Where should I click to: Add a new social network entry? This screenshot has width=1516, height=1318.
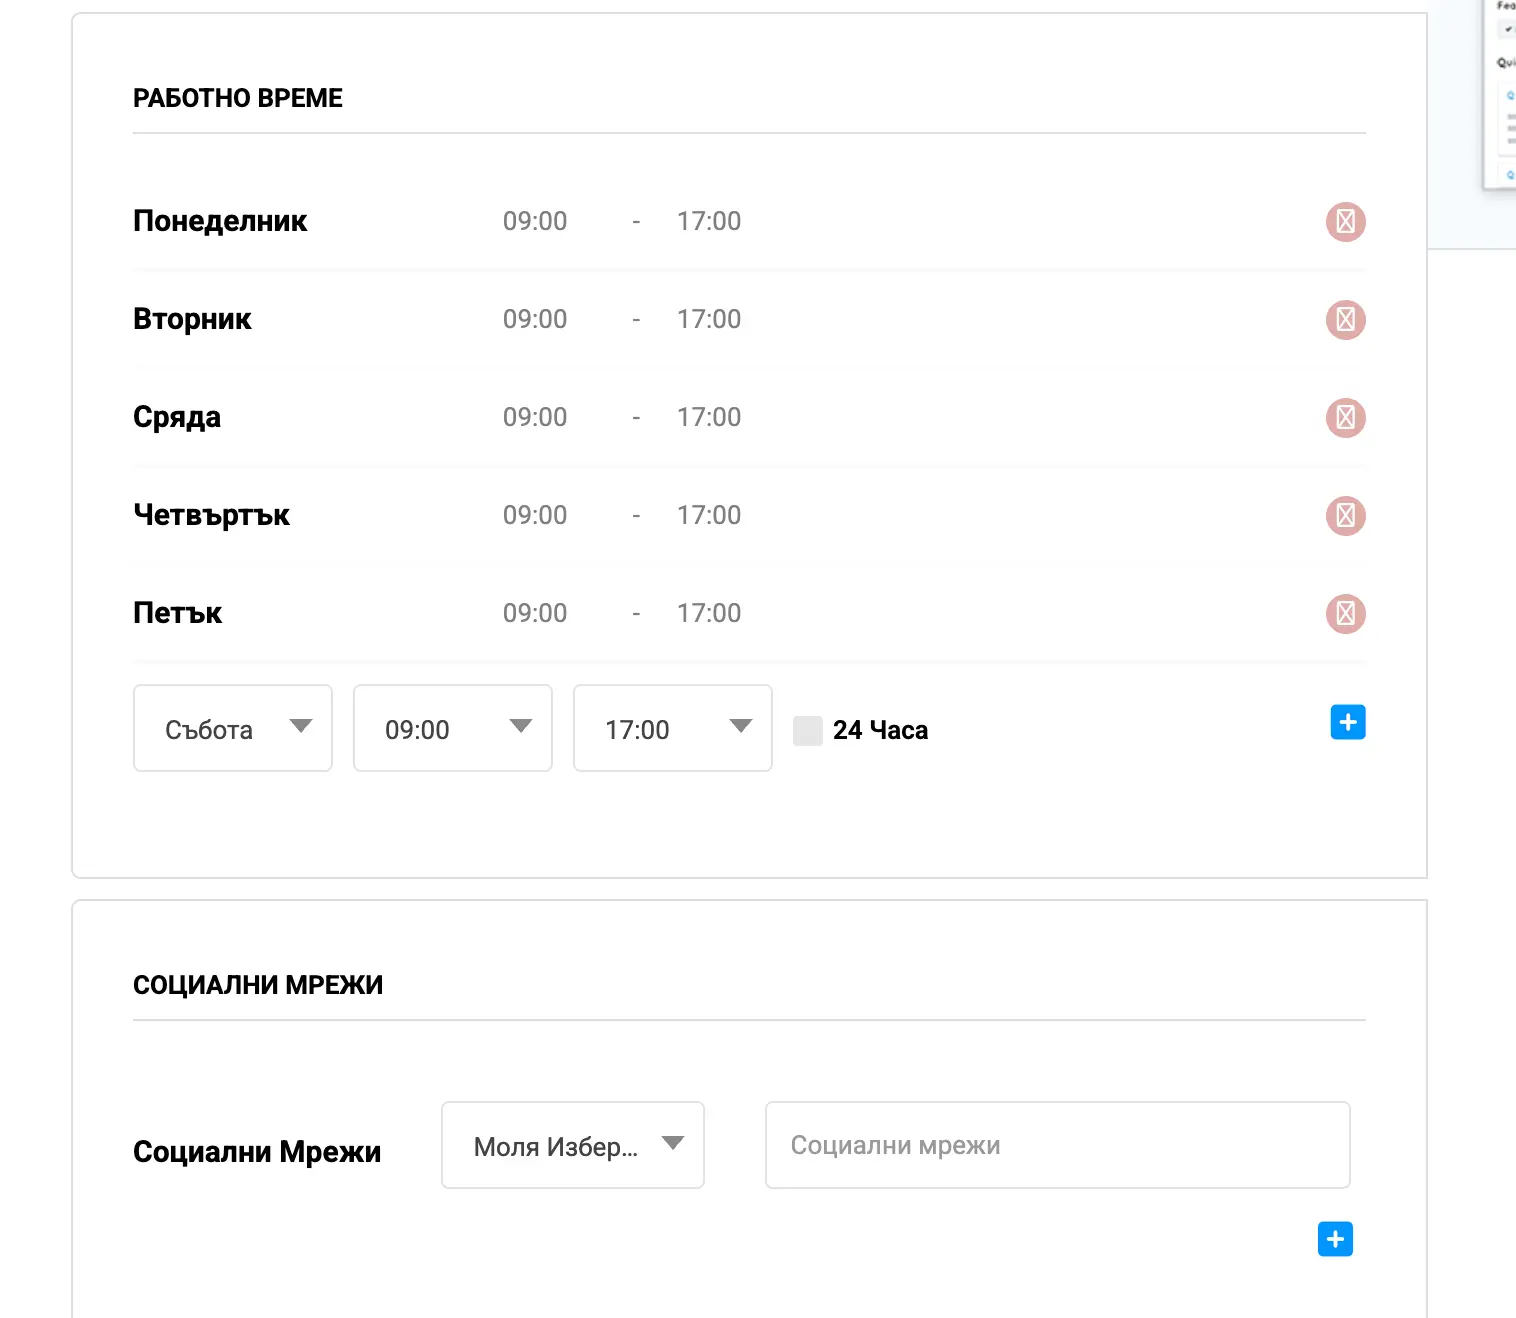[x=1333, y=1239]
